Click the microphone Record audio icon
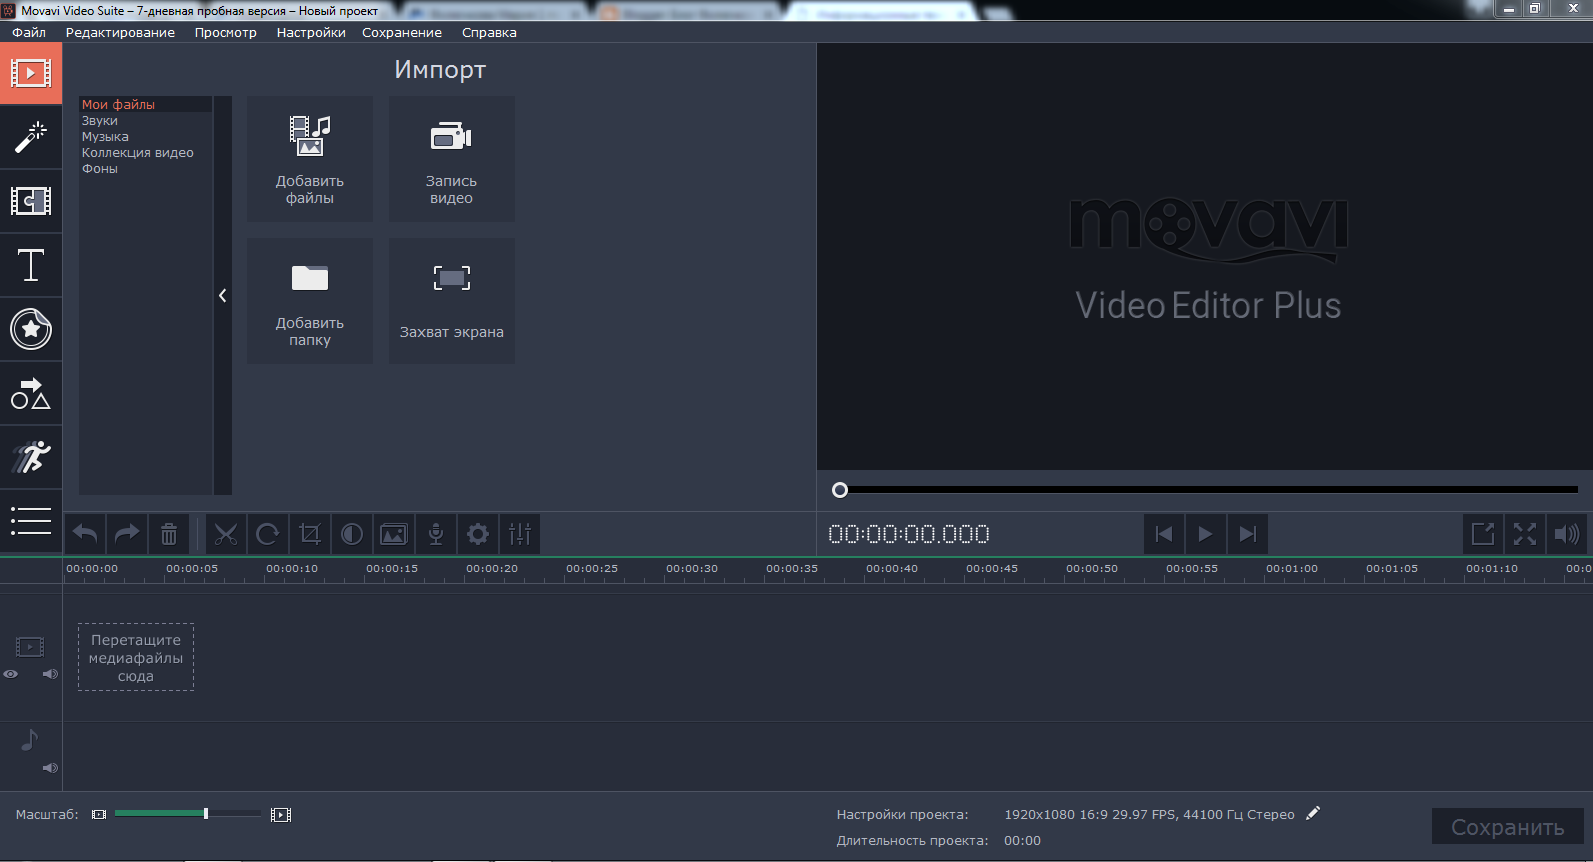The height and width of the screenshot is (862, 1593). [x=436, y=534]
